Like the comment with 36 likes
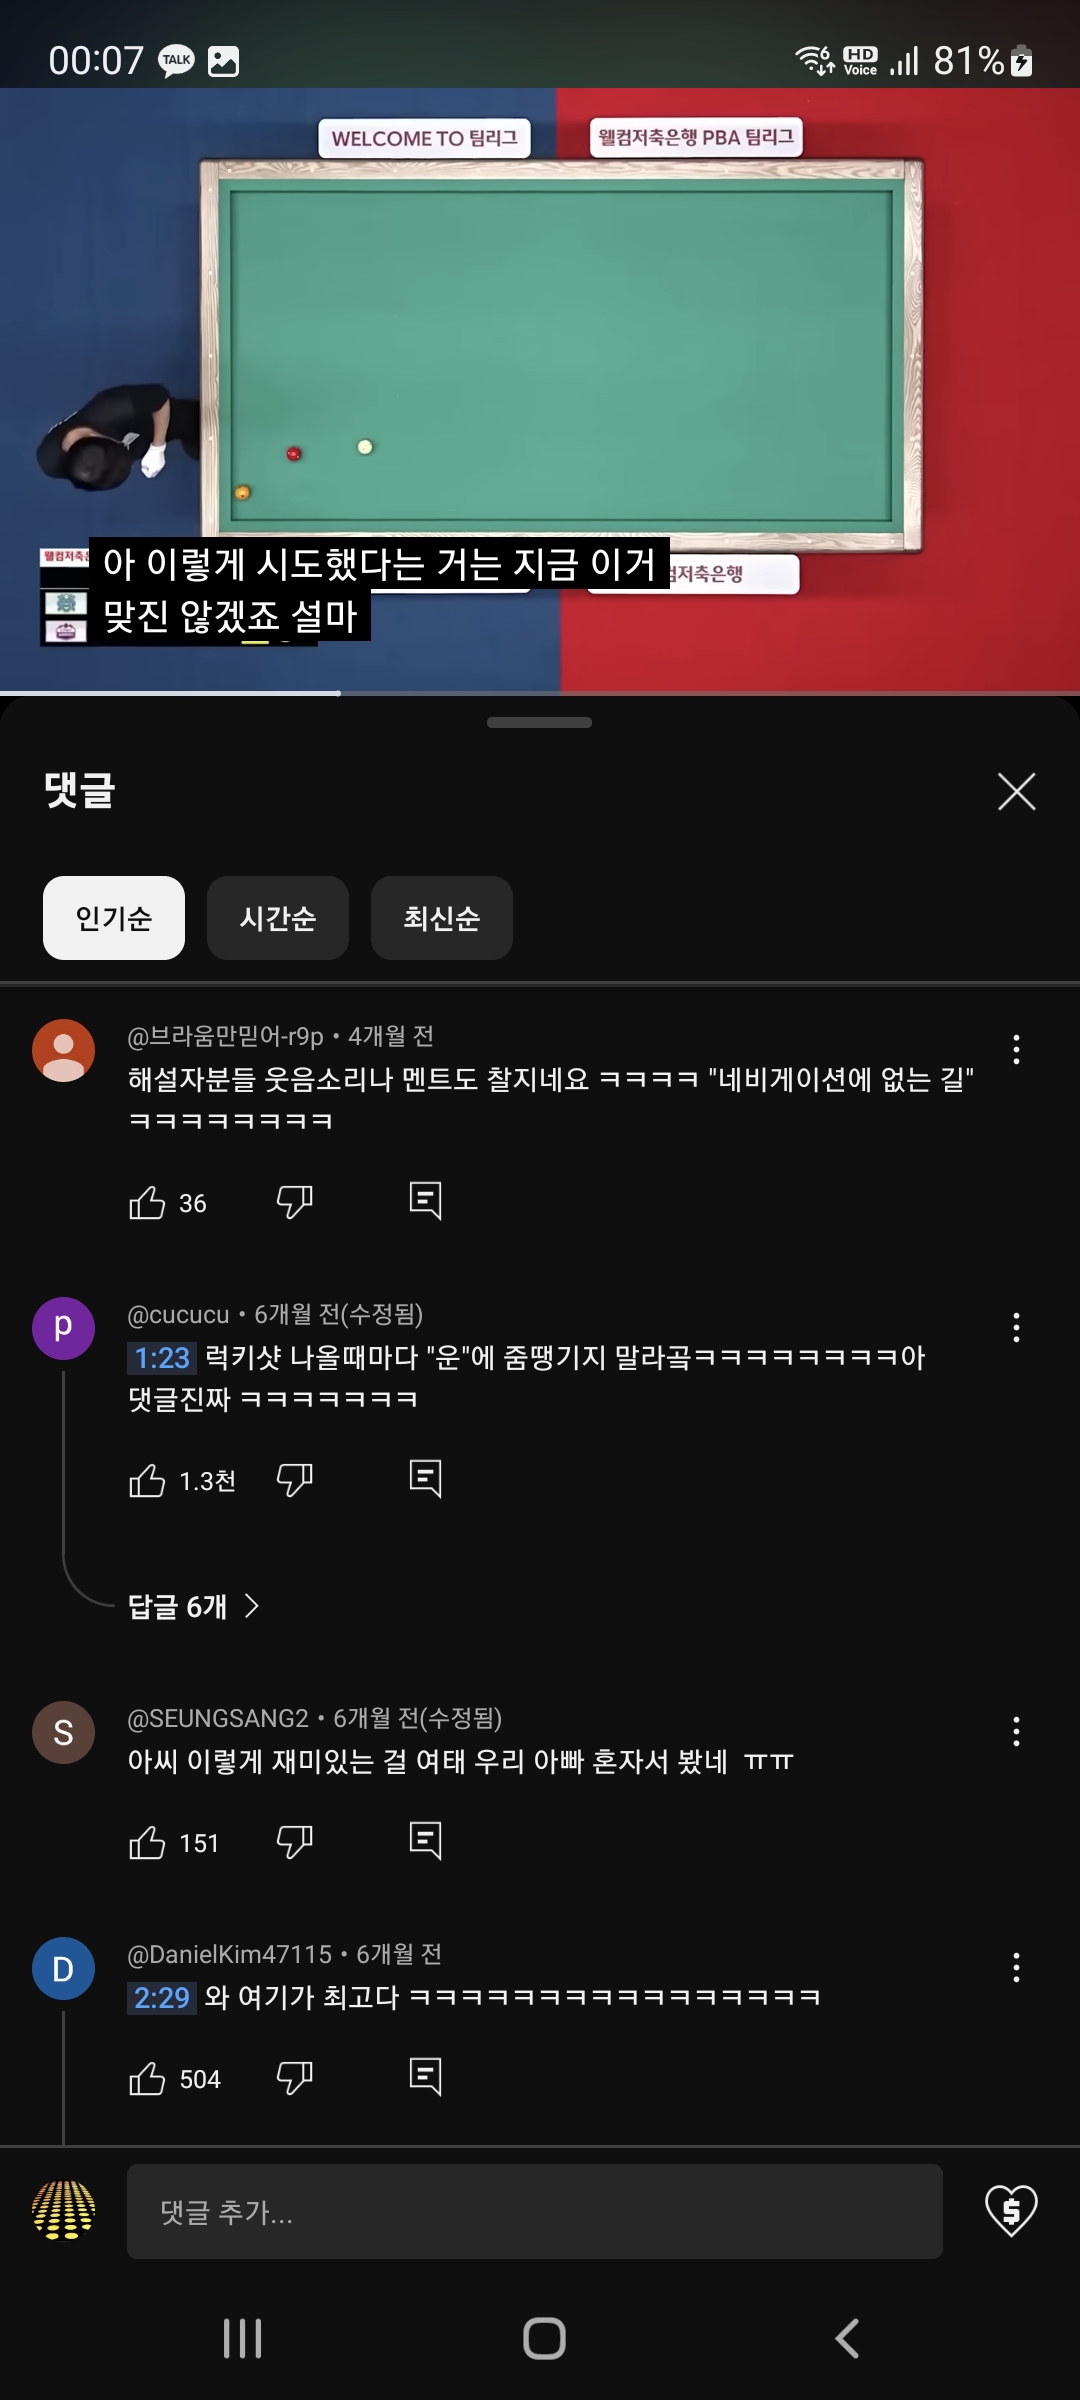1080x2400 pixels. click(x=147, y=1202)
